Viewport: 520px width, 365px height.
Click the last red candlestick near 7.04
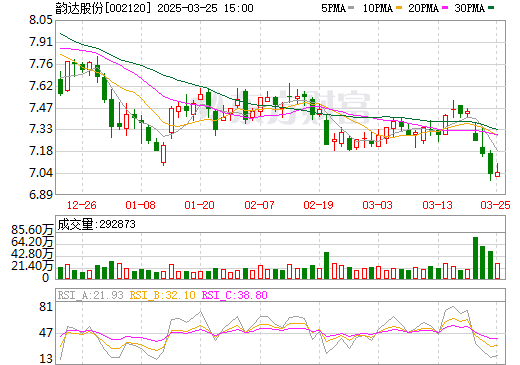(497, 174)
